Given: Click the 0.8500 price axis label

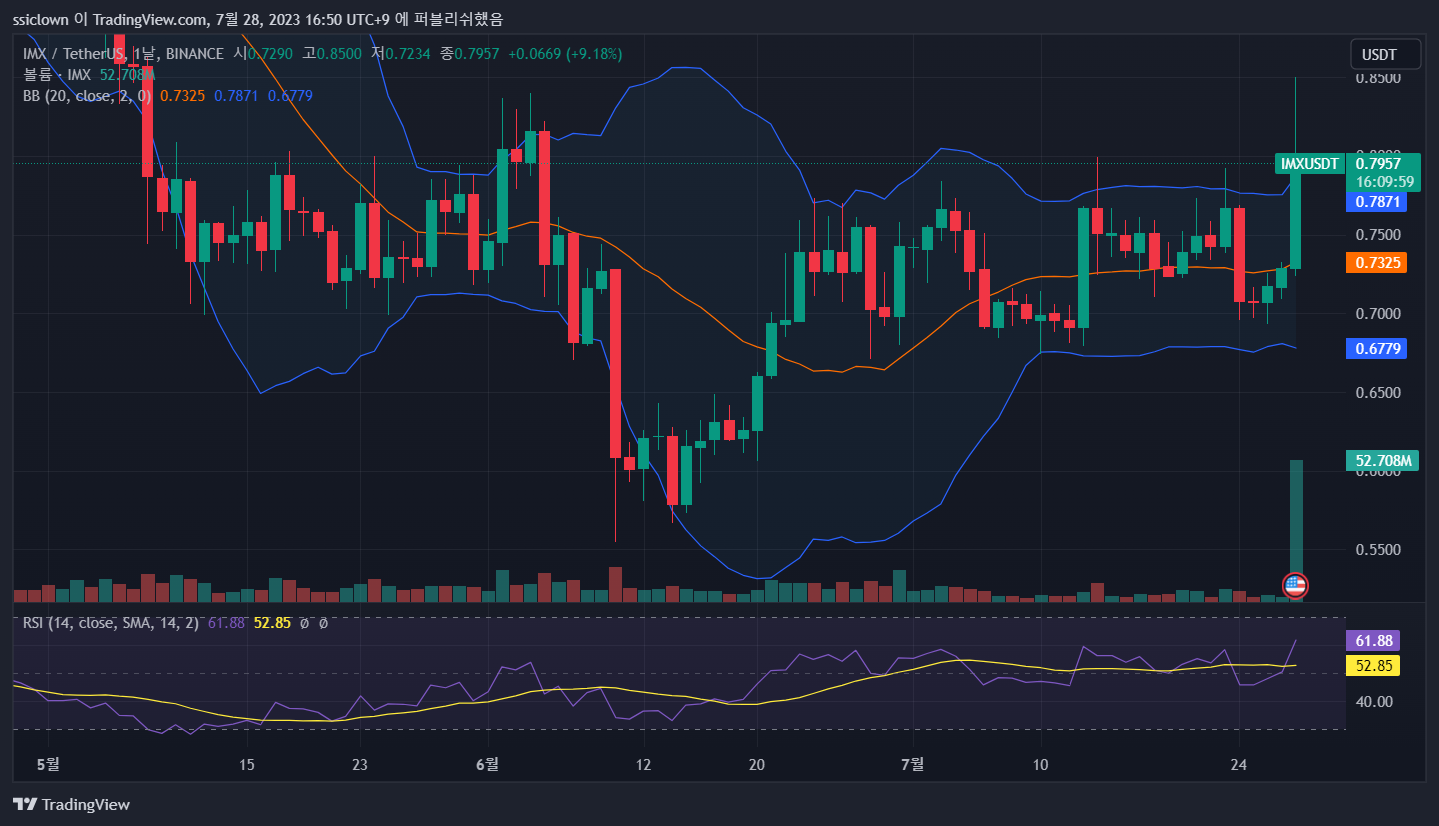Looking at the screenshot, I should [x=1378, y=78].
